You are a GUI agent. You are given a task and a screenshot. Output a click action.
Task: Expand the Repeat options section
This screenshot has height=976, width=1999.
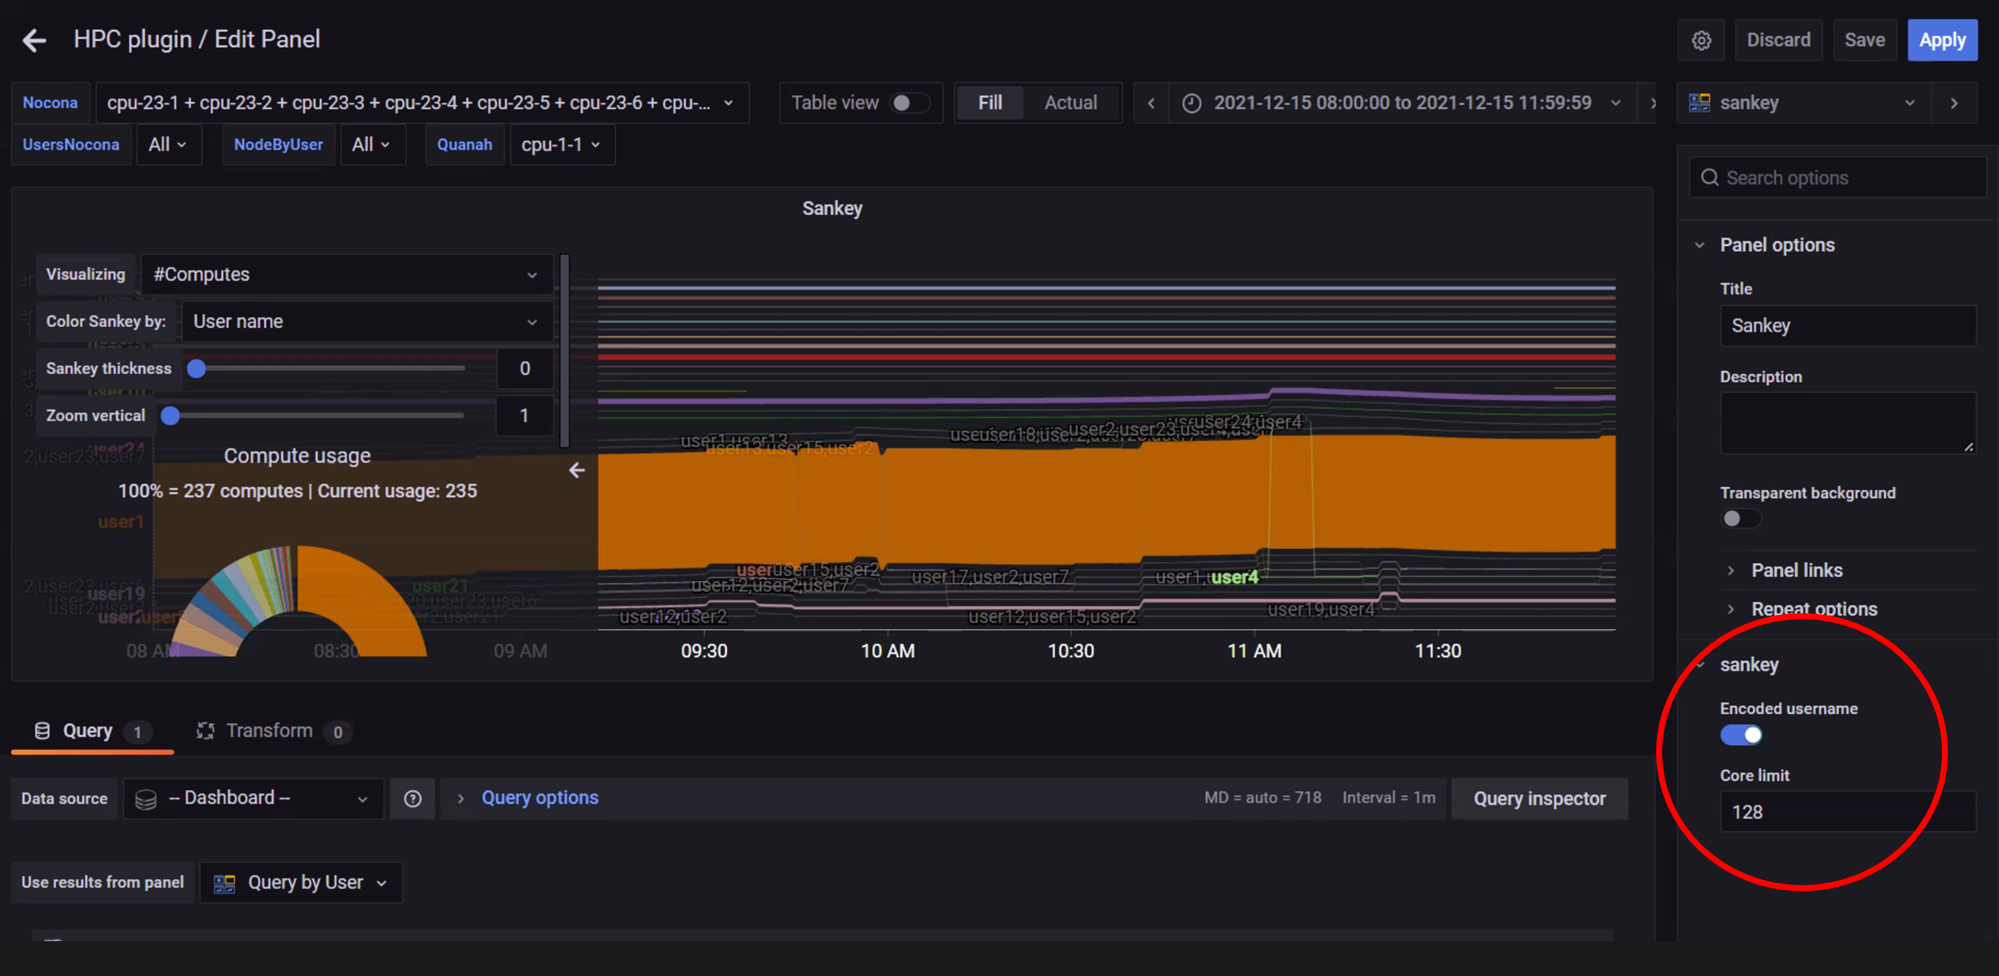[x=1813, y=609]
